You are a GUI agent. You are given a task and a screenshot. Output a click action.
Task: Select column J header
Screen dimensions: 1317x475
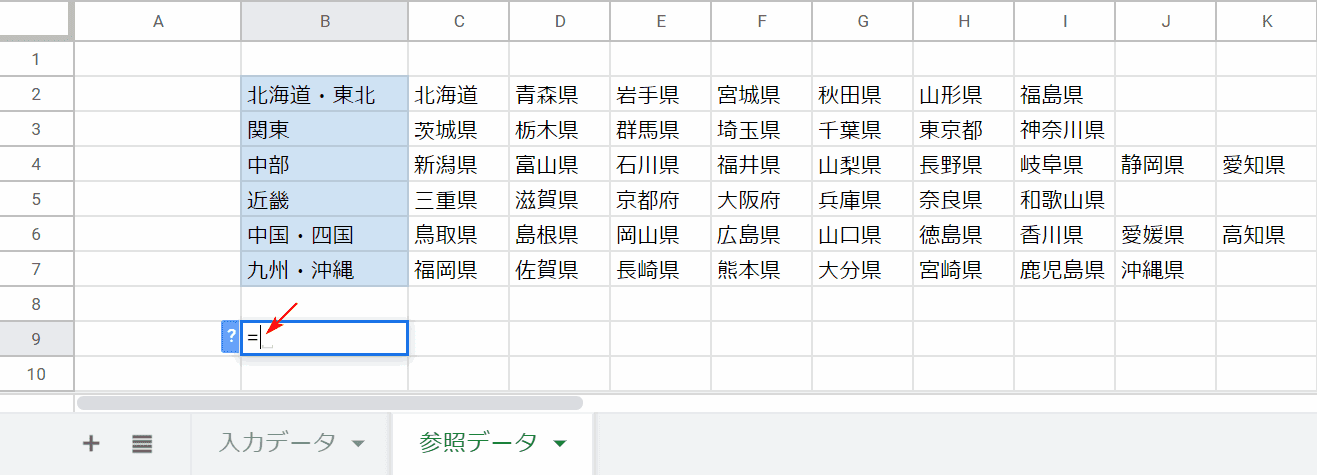coord(1165,20)
